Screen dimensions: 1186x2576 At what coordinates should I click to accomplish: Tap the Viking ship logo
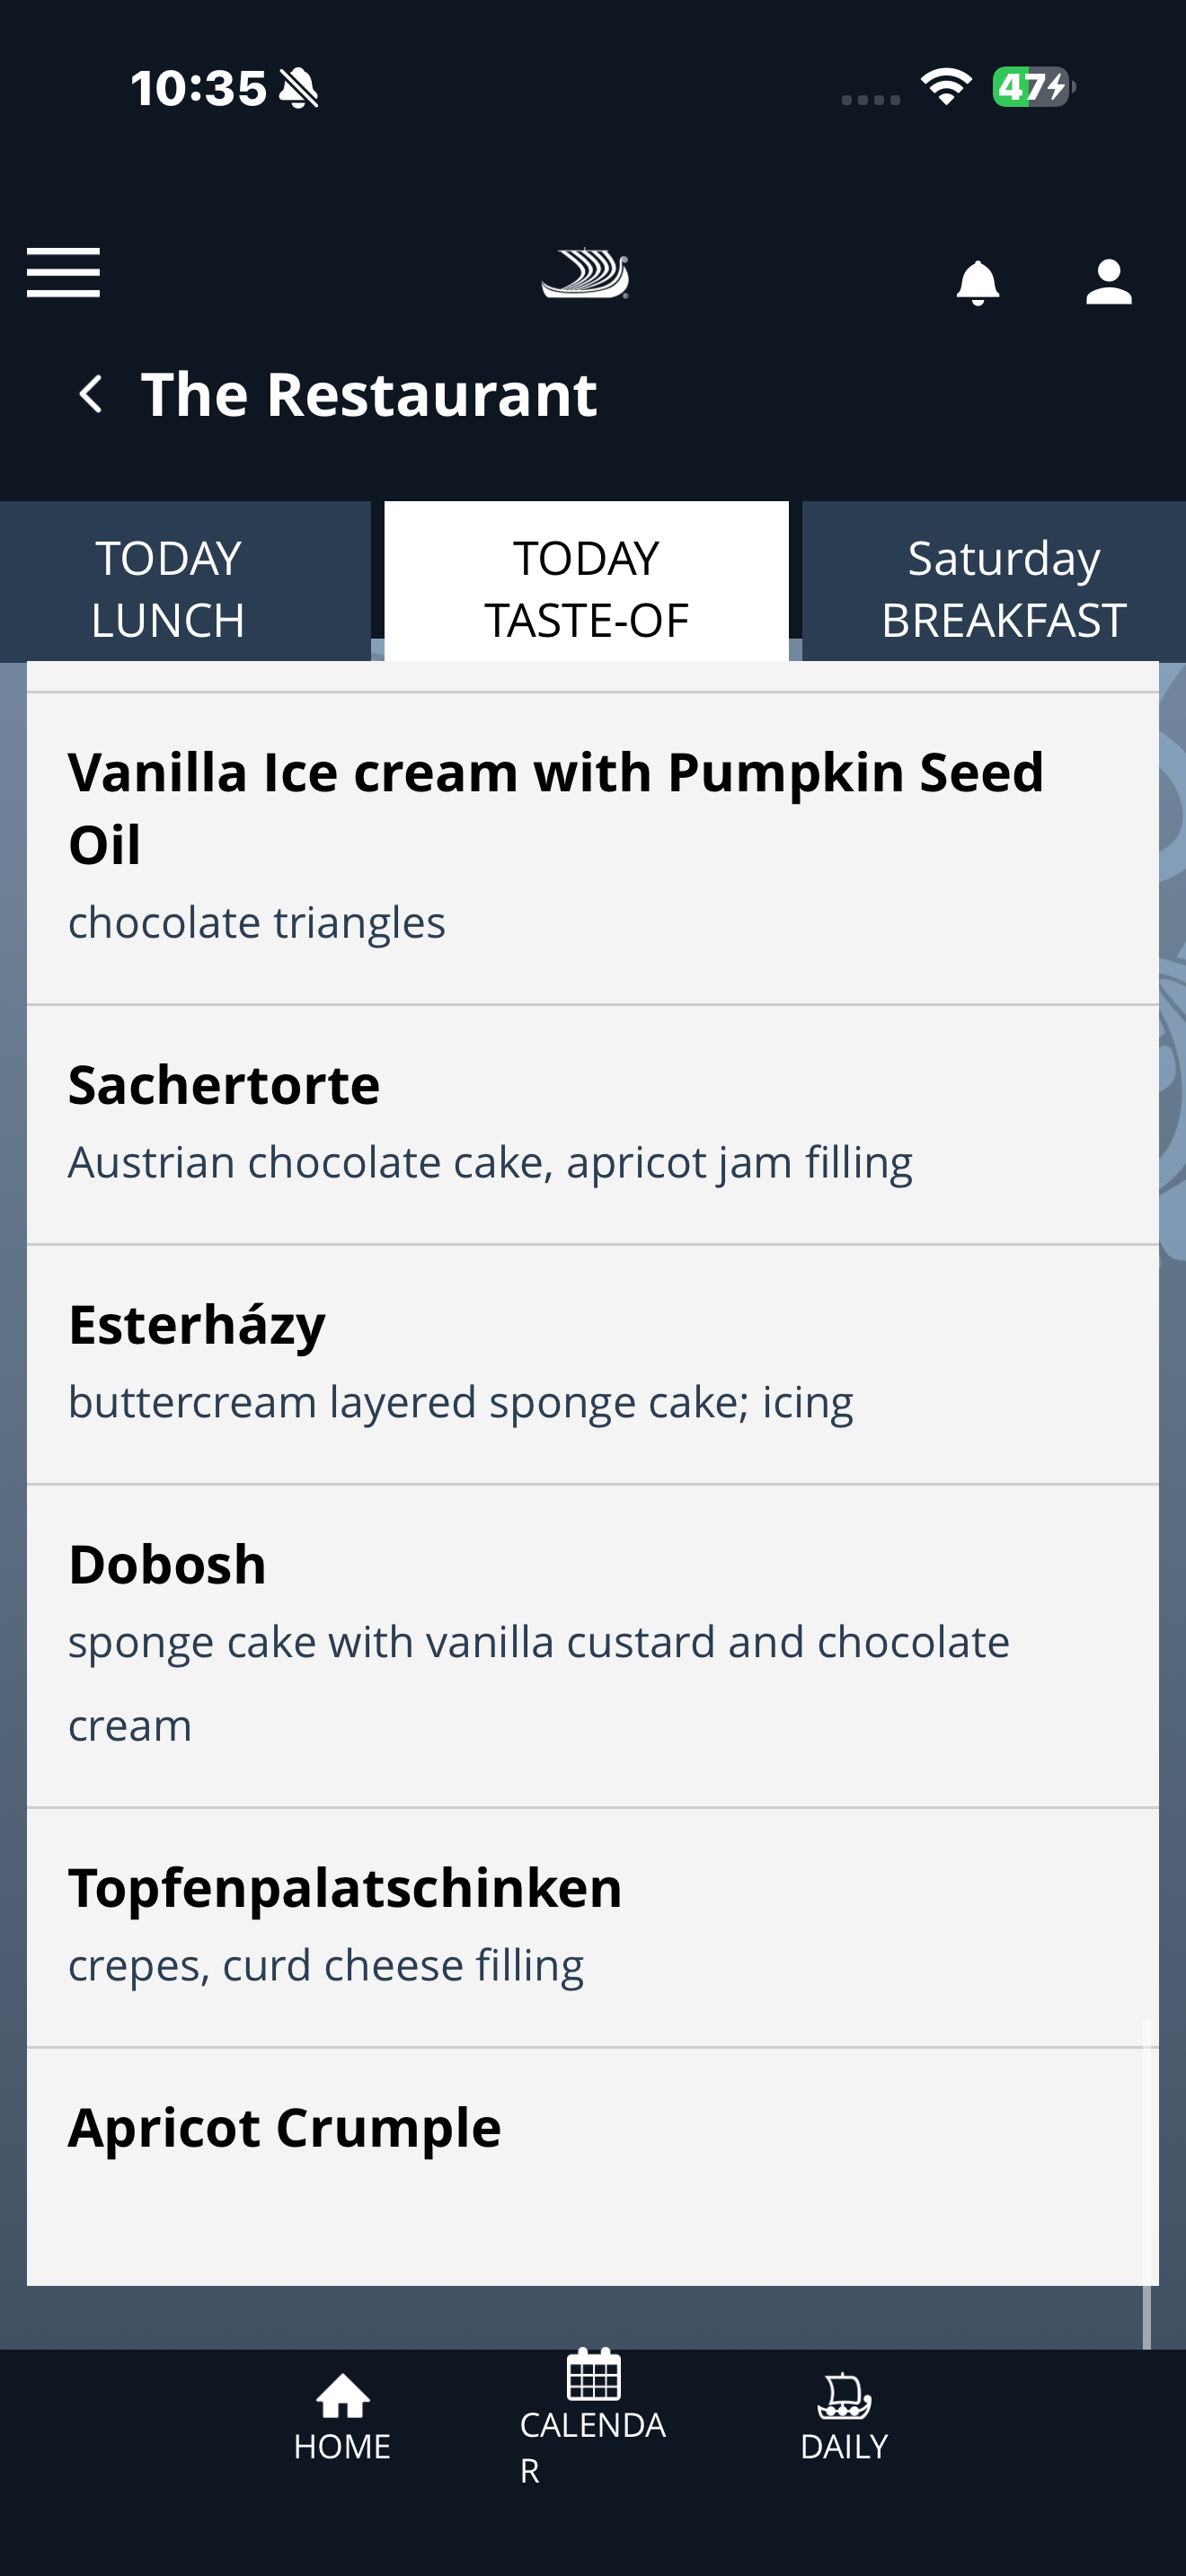click(586, 274)
